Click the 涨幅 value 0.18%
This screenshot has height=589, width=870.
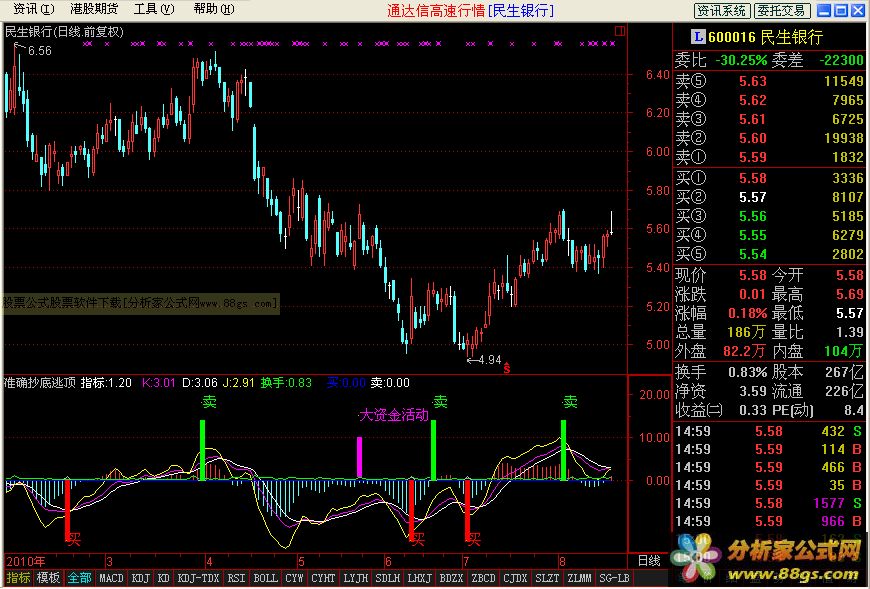[747, 313]
